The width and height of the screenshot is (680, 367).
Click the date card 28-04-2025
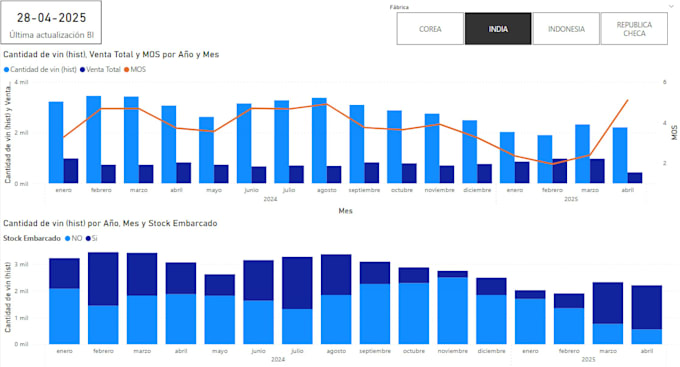pos(51,23)
